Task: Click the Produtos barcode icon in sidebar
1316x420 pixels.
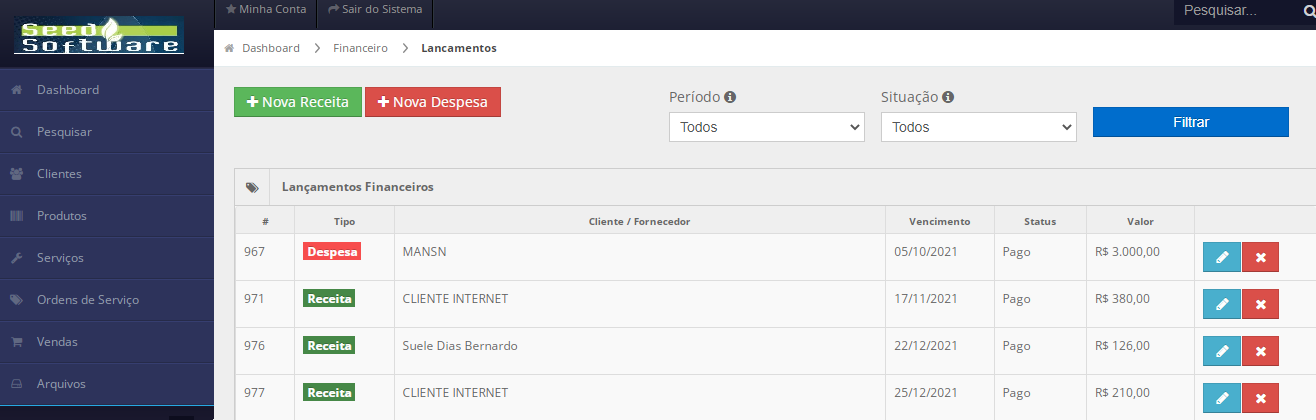Action: 17,216
